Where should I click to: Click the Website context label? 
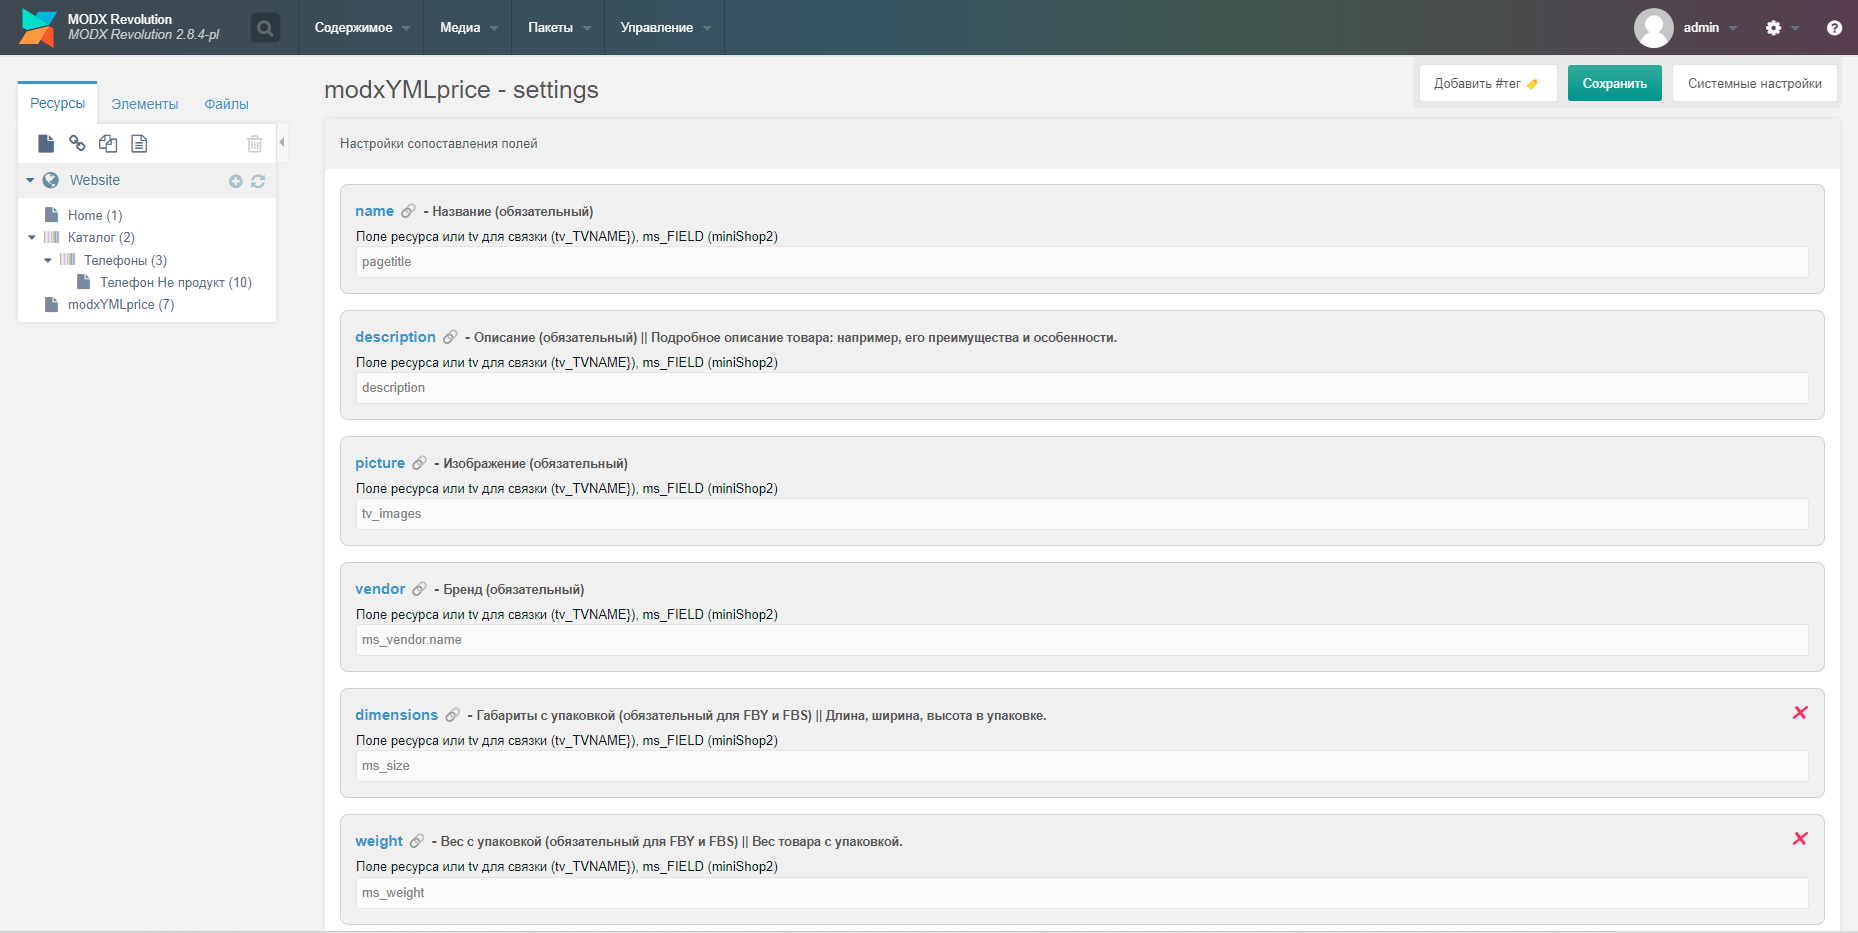[x=95, y=180]
